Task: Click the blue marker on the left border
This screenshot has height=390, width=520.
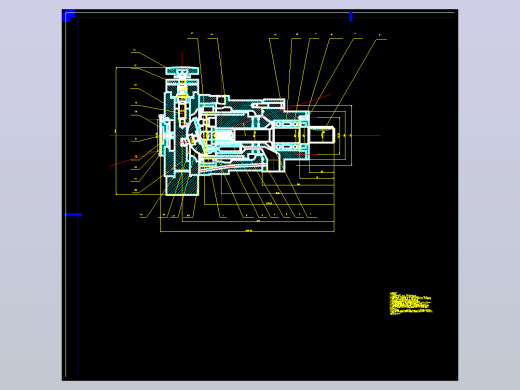Action: point(73,215)
